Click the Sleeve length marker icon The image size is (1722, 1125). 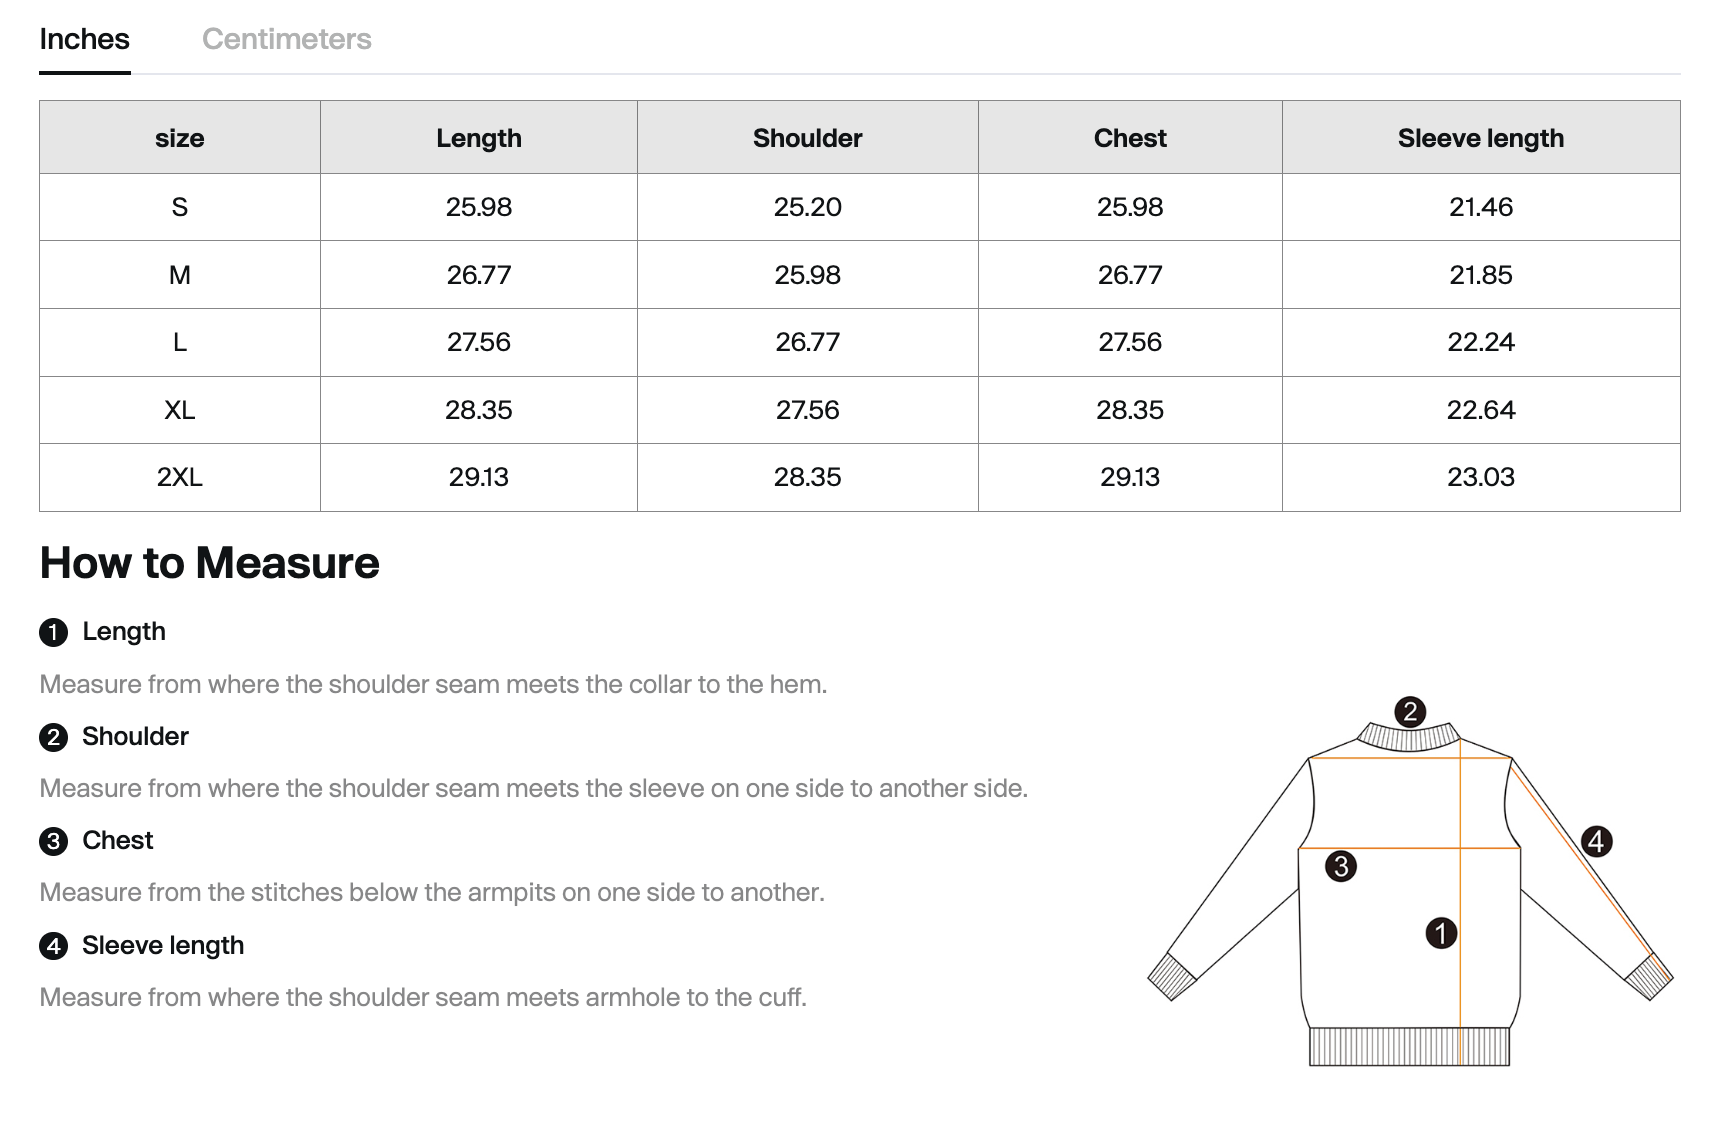(x=52, y=945)
